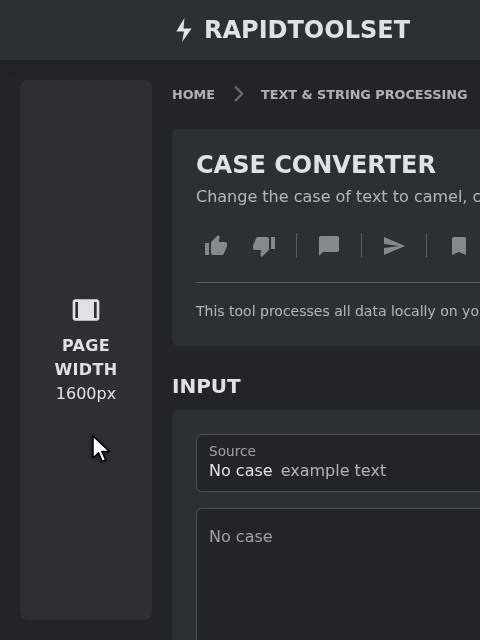Click the thumbs down dislike icon
This screenshot has width=480, height=640.
264,246
